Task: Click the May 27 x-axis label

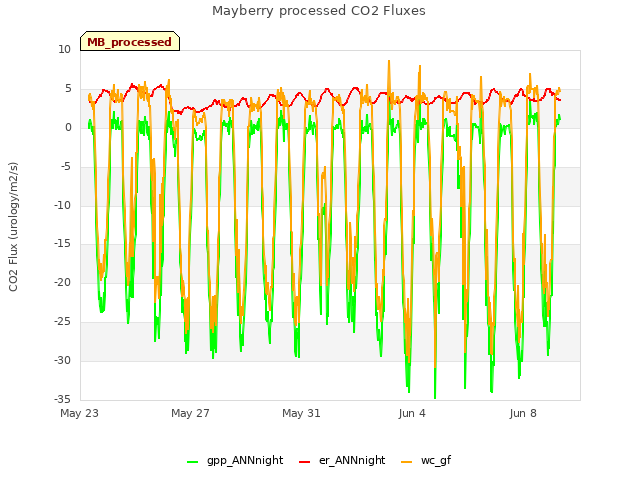Action: 190,413
